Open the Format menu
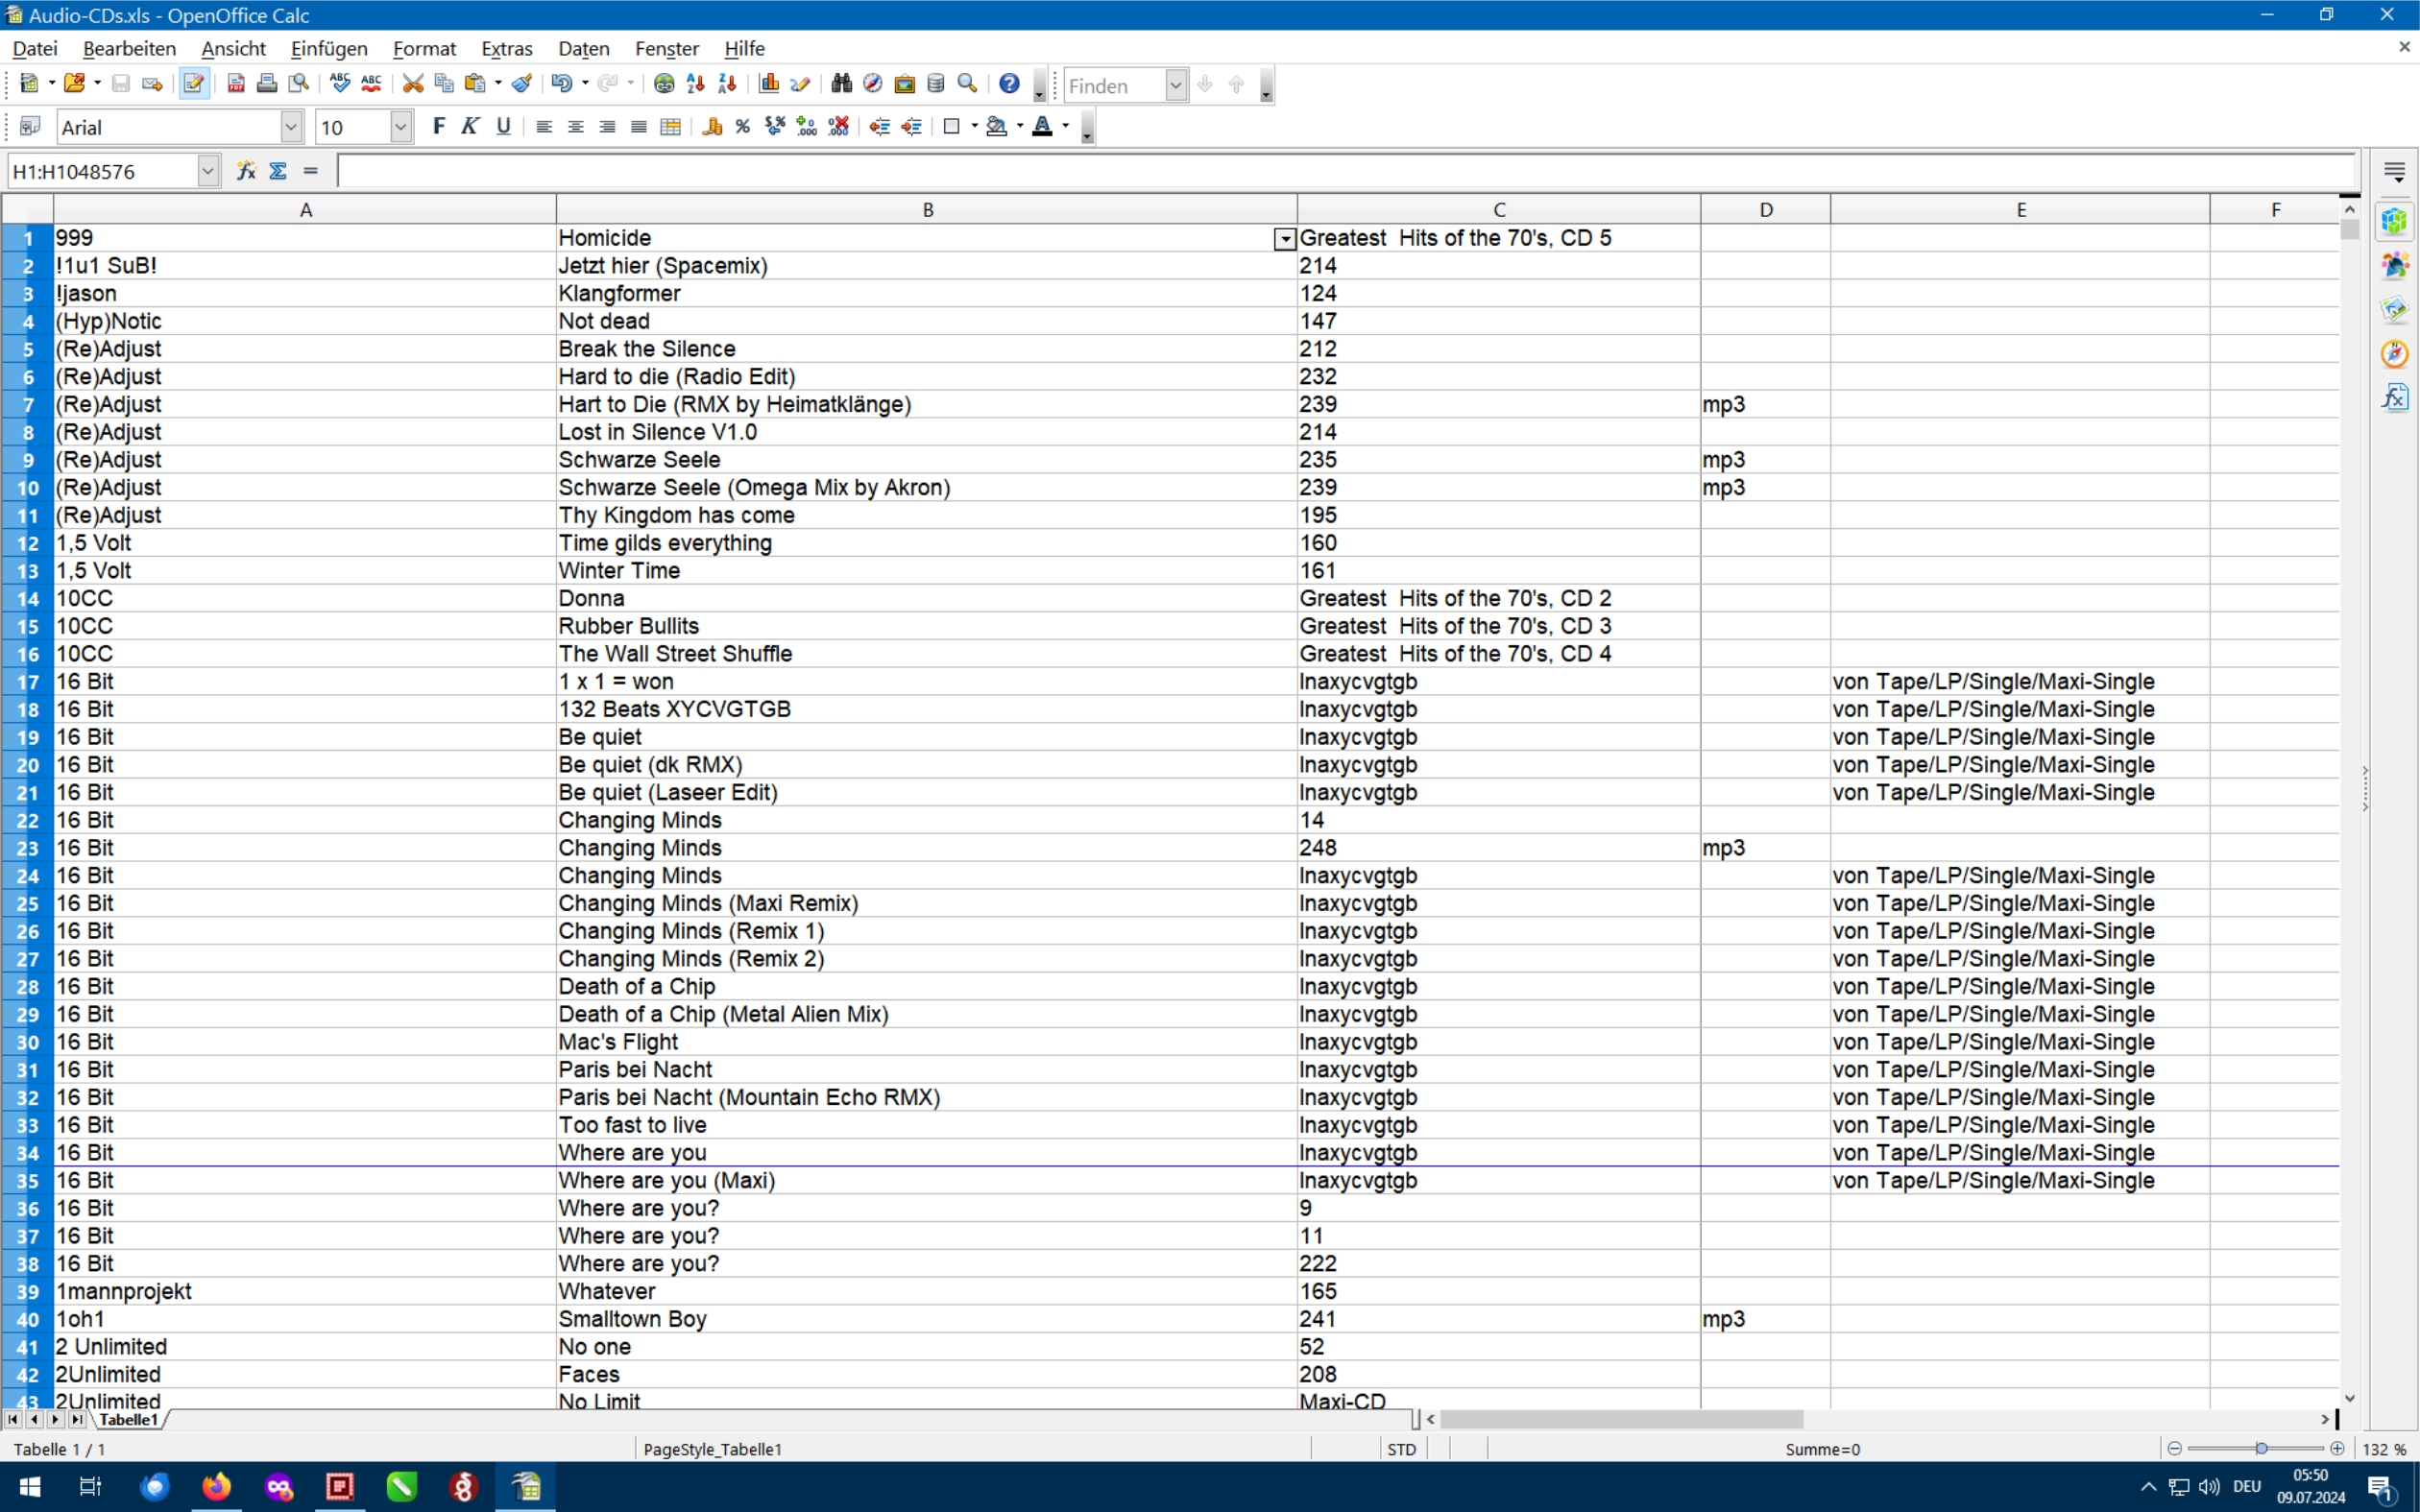The width and height of the screenshot is (2420, 1512). 424,48
